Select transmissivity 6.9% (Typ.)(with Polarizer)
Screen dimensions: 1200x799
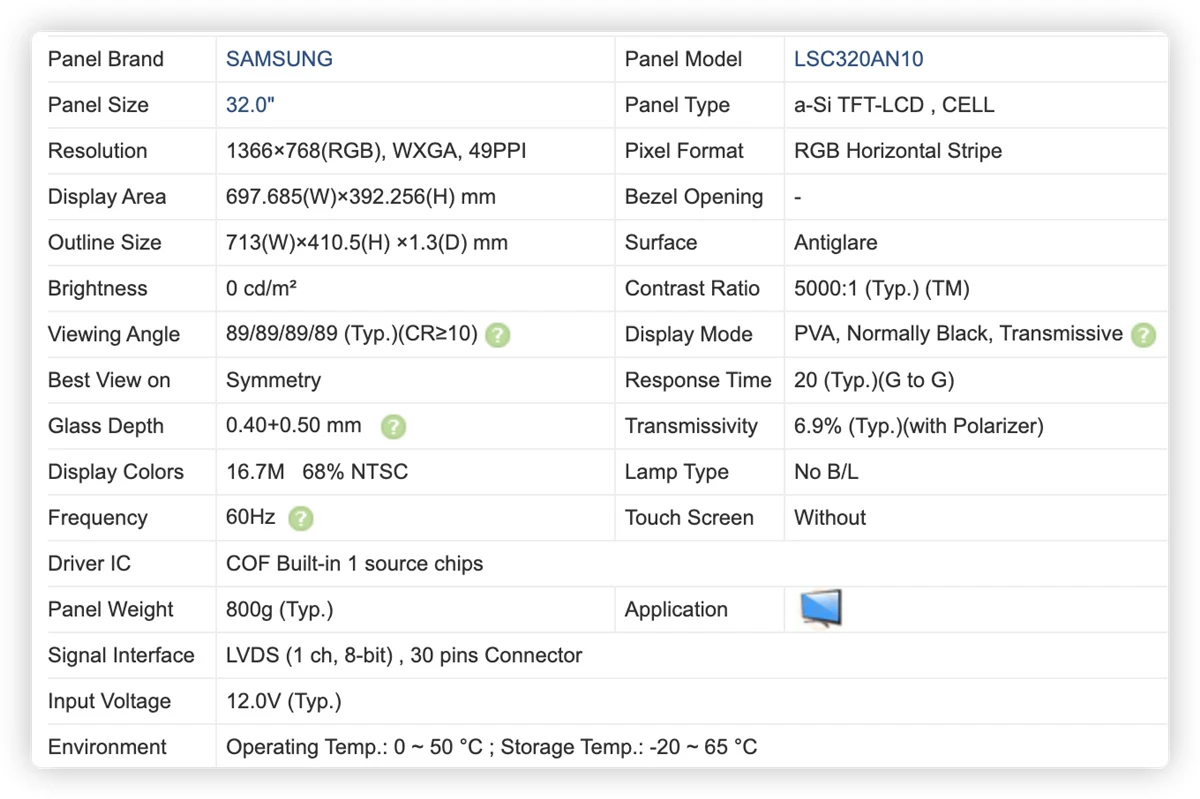tap(919, 427)
